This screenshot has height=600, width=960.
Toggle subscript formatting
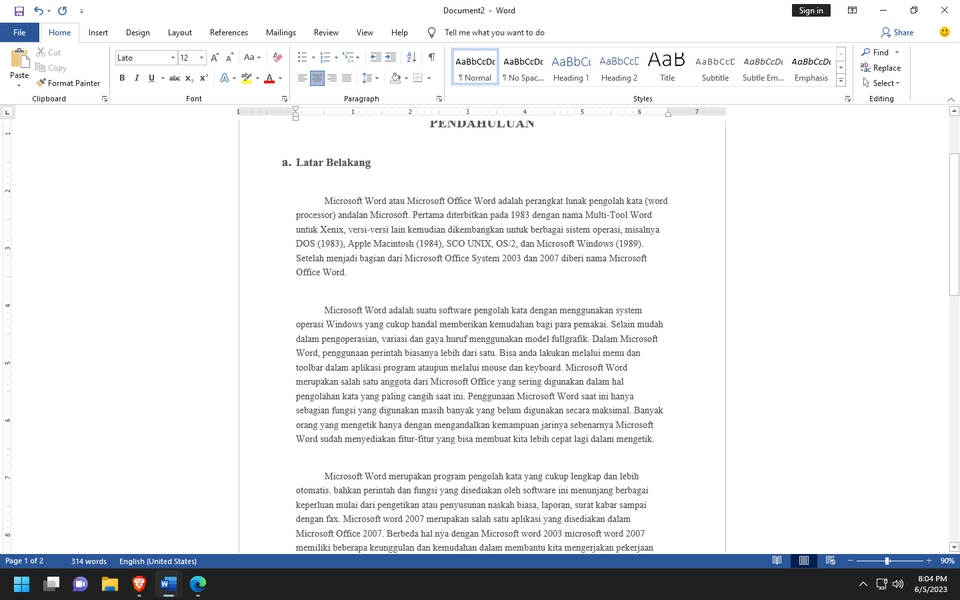tap(189, 78)
